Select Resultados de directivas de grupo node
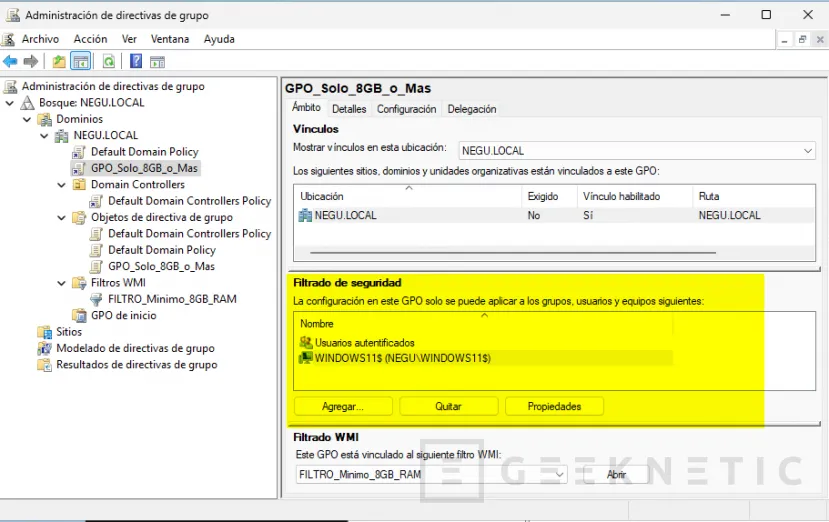 point(136,365)
